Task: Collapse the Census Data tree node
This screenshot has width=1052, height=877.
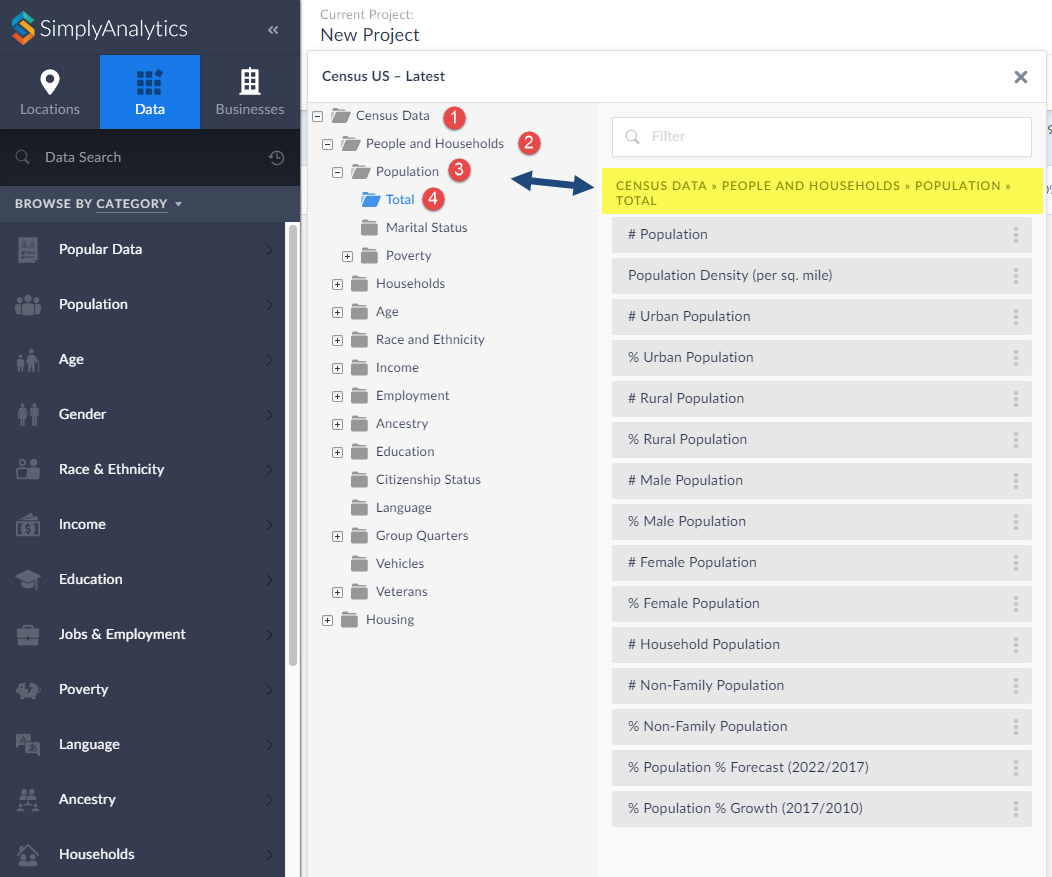Action: coord(318,116)
